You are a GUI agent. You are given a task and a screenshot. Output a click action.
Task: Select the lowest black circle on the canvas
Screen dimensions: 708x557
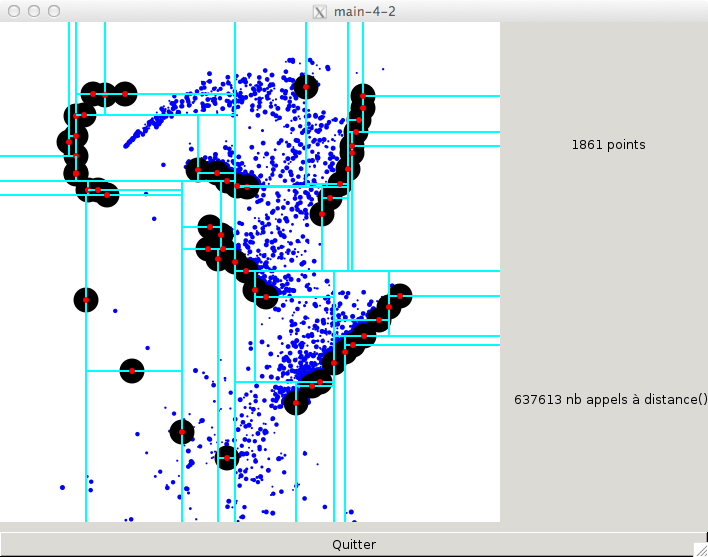click(227, 457)
